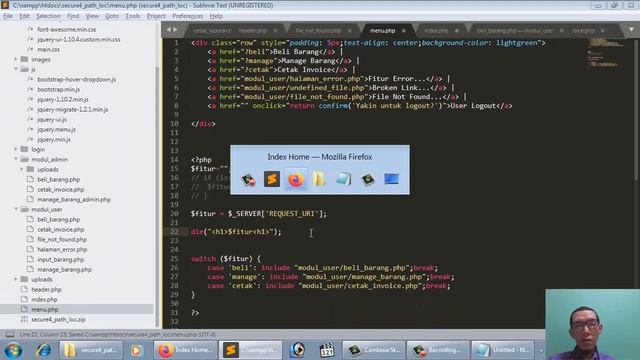The image size is (640, 360).
Task: Switch to the header.php tab
Action: (253, 31)
